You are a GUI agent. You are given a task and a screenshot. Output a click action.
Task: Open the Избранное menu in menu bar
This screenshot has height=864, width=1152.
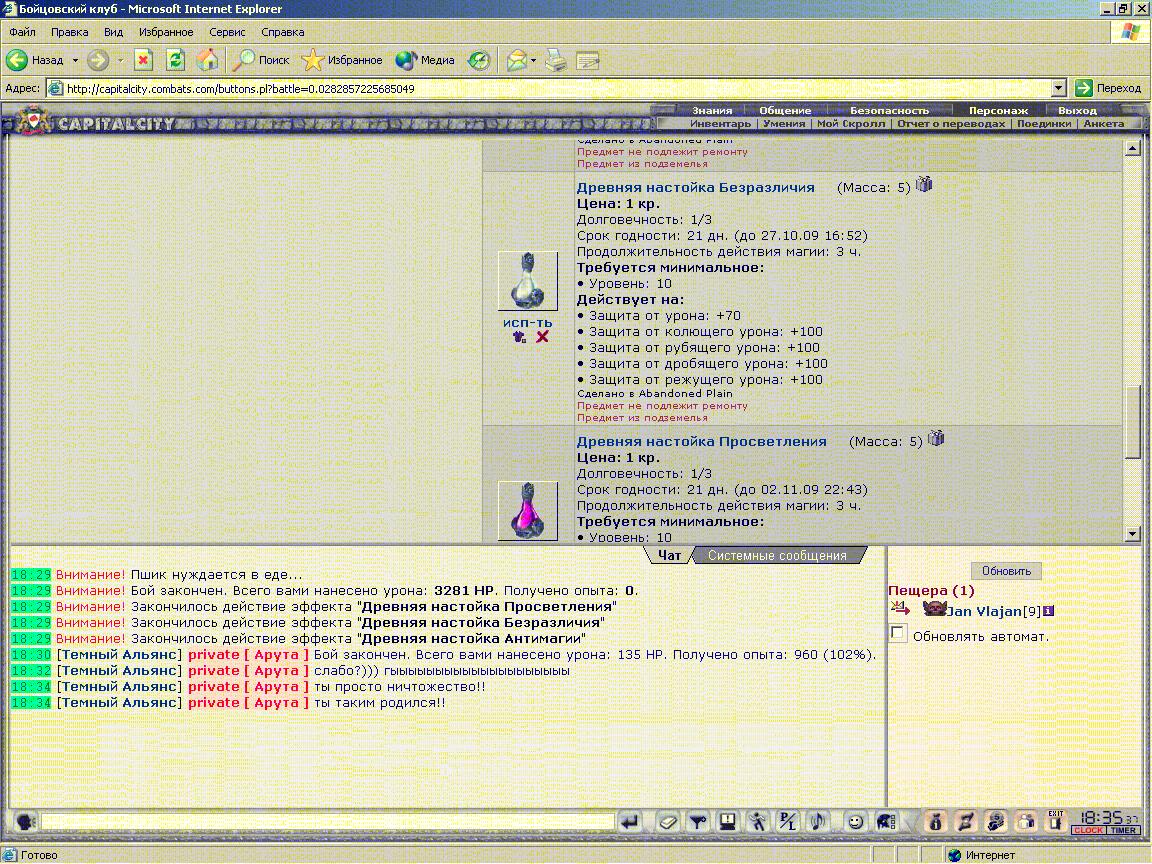coord(166,32)
